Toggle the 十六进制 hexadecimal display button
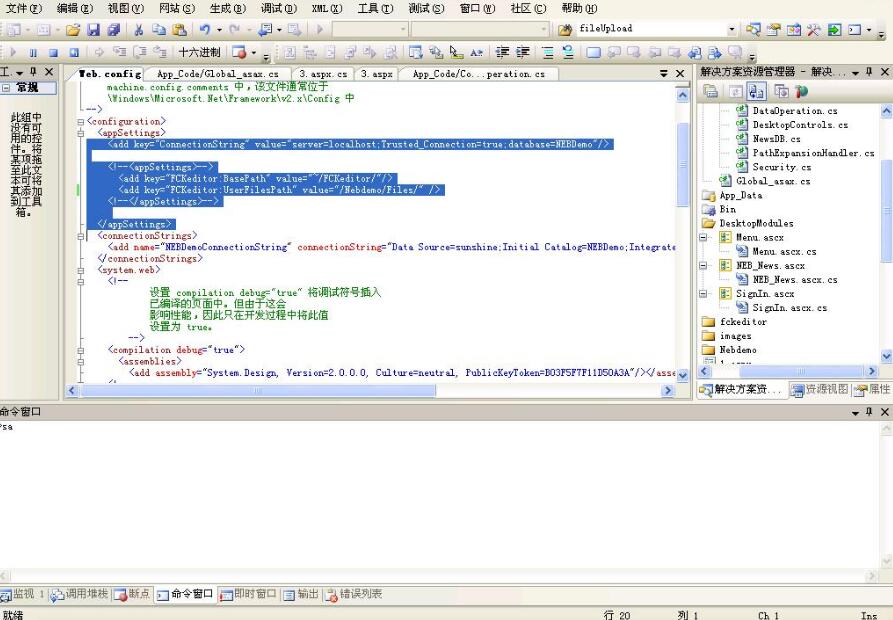This screenshot has height=620, width=893. pyautogui.click(x=199, y=52)
